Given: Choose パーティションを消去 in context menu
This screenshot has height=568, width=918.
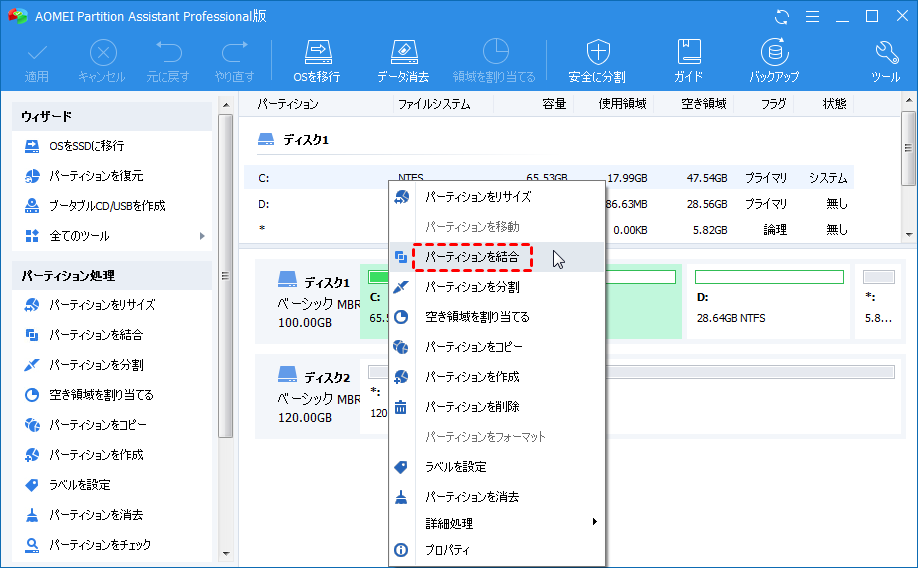Looking at the screenshot, I should [x=497, y=497].
